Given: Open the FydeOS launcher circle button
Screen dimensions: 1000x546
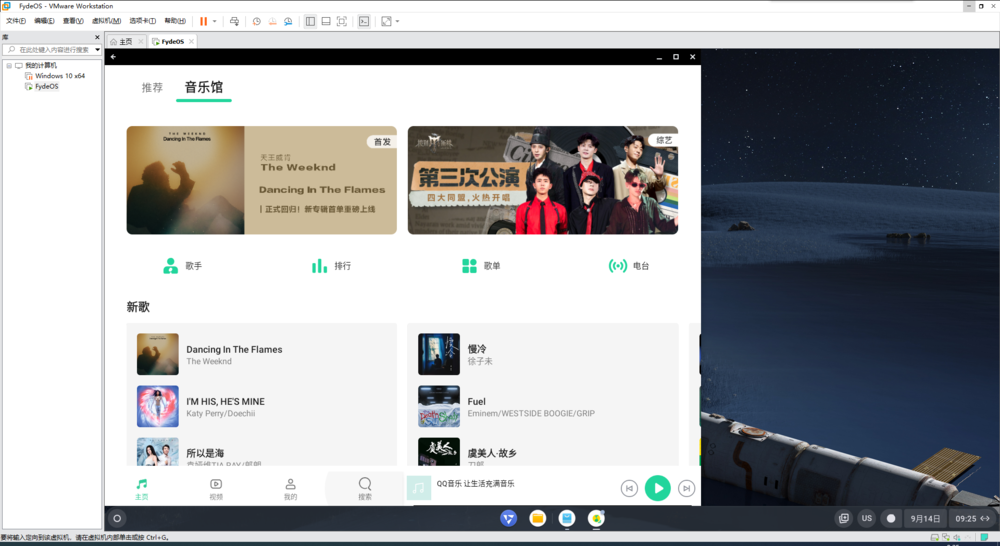Looking at the screenshot, I should 117,519.
